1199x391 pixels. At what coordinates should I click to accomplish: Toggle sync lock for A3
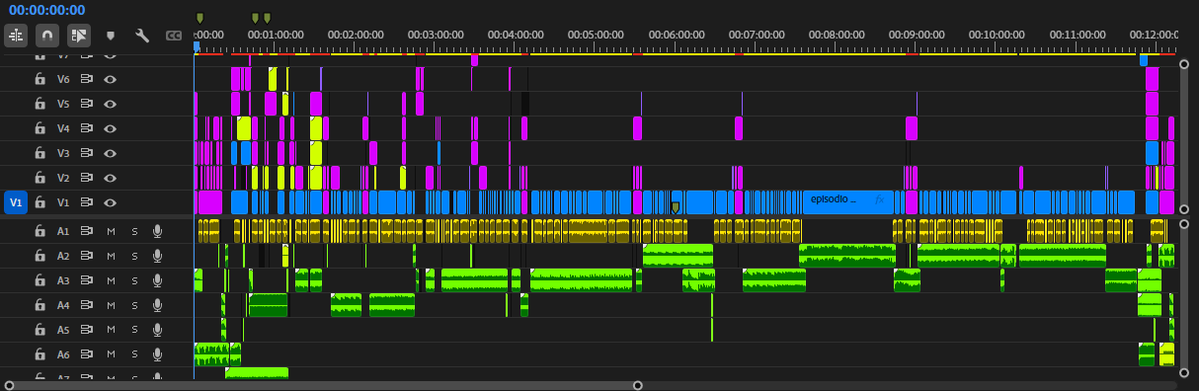[87, 280]
